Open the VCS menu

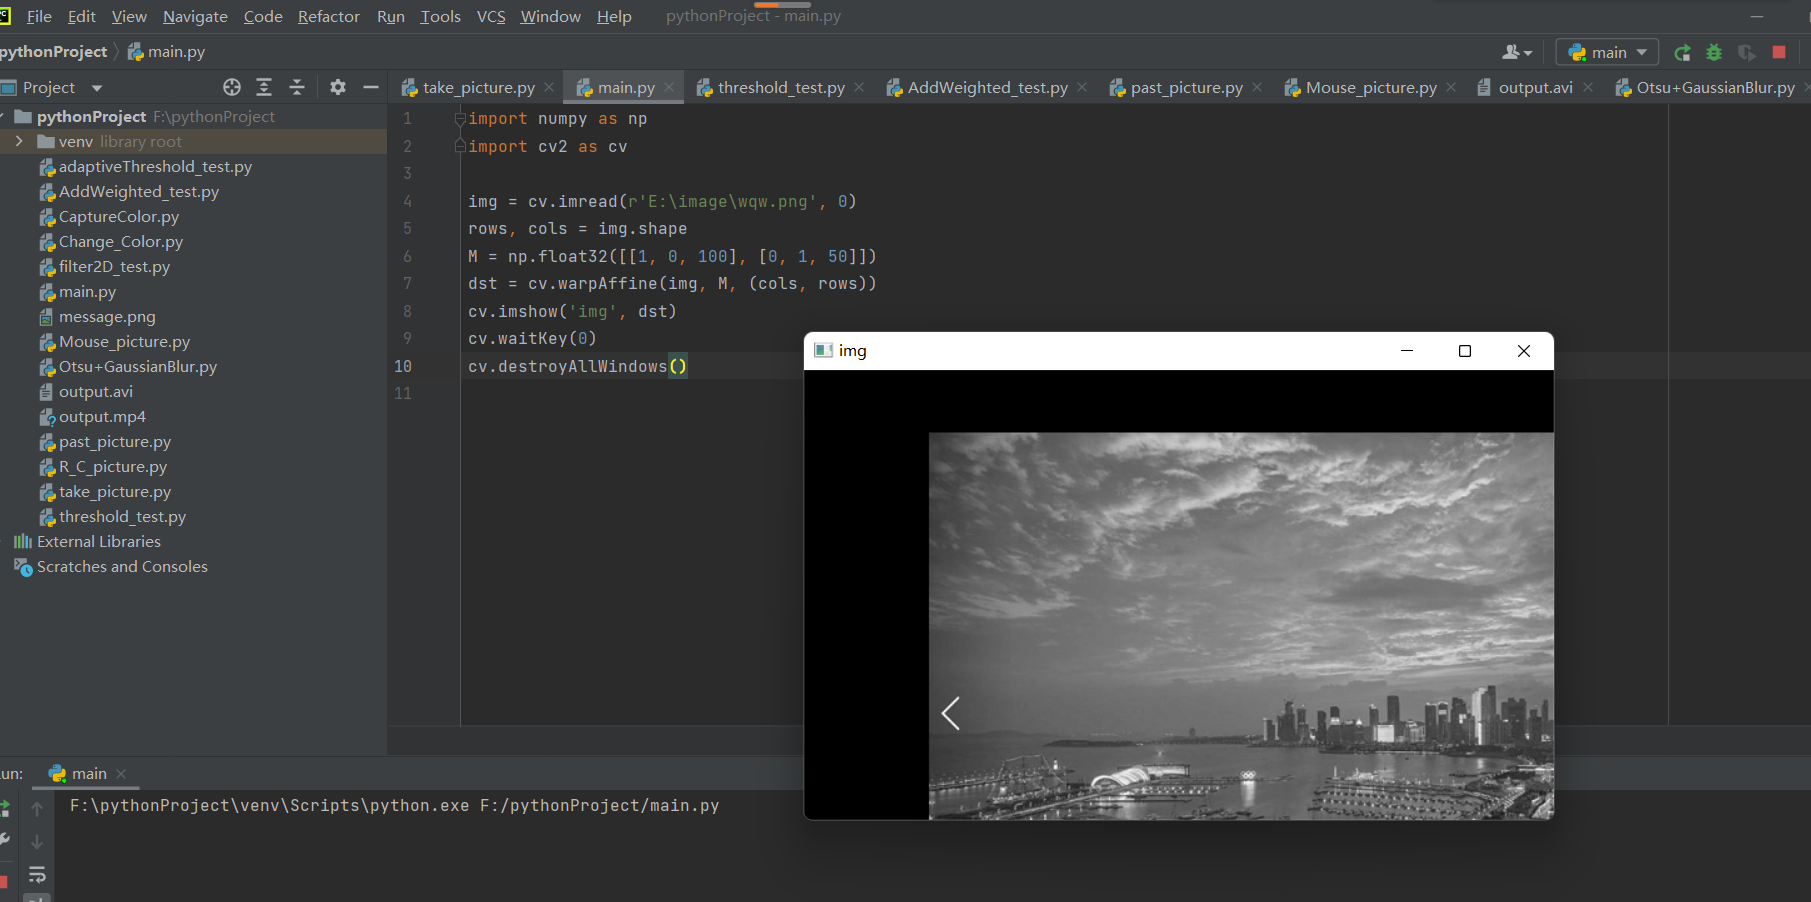(491, 17)
